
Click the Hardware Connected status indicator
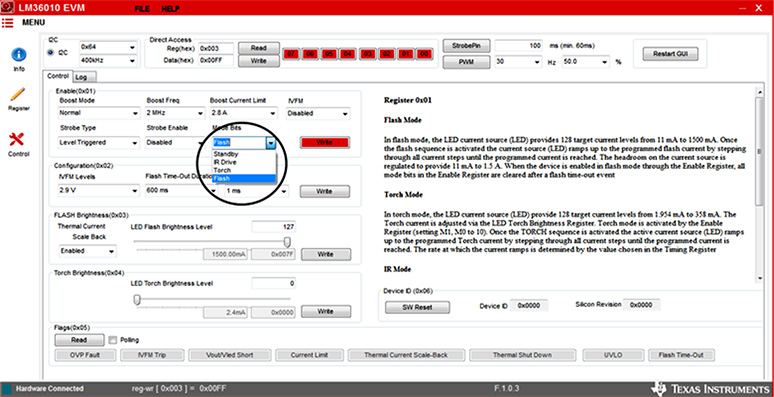click(x=7, y=389)
